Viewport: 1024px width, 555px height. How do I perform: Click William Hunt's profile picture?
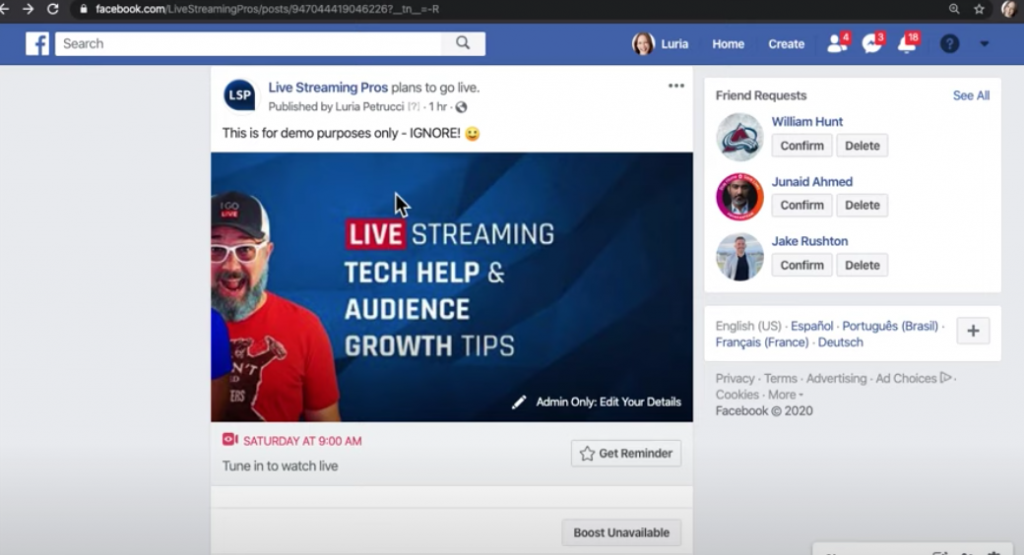739,137
